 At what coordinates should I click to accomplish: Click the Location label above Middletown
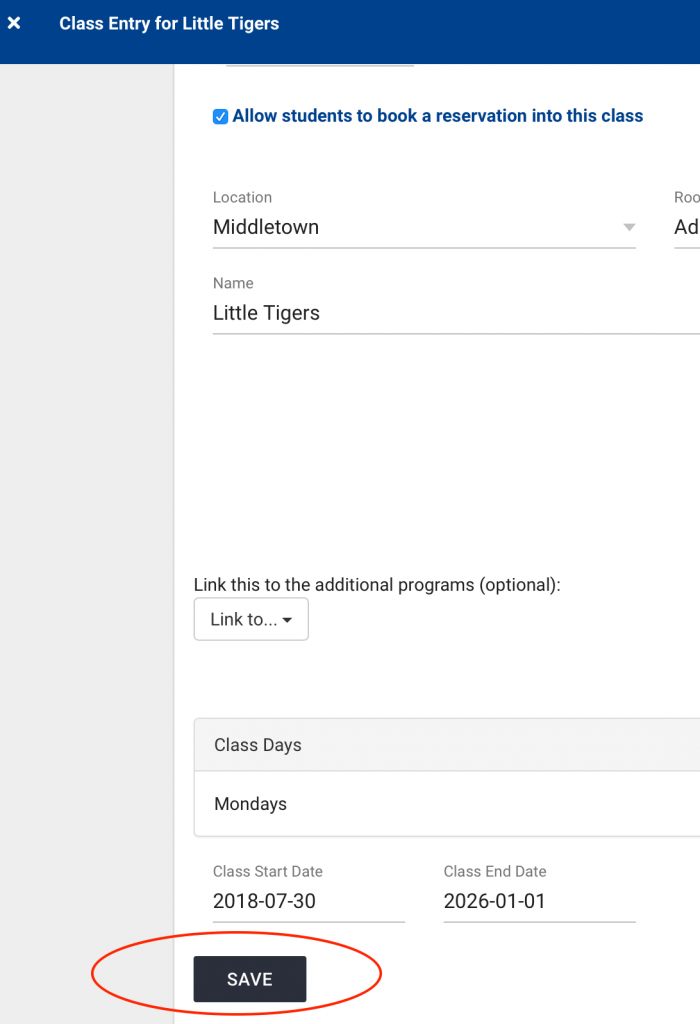coord(242,197)
